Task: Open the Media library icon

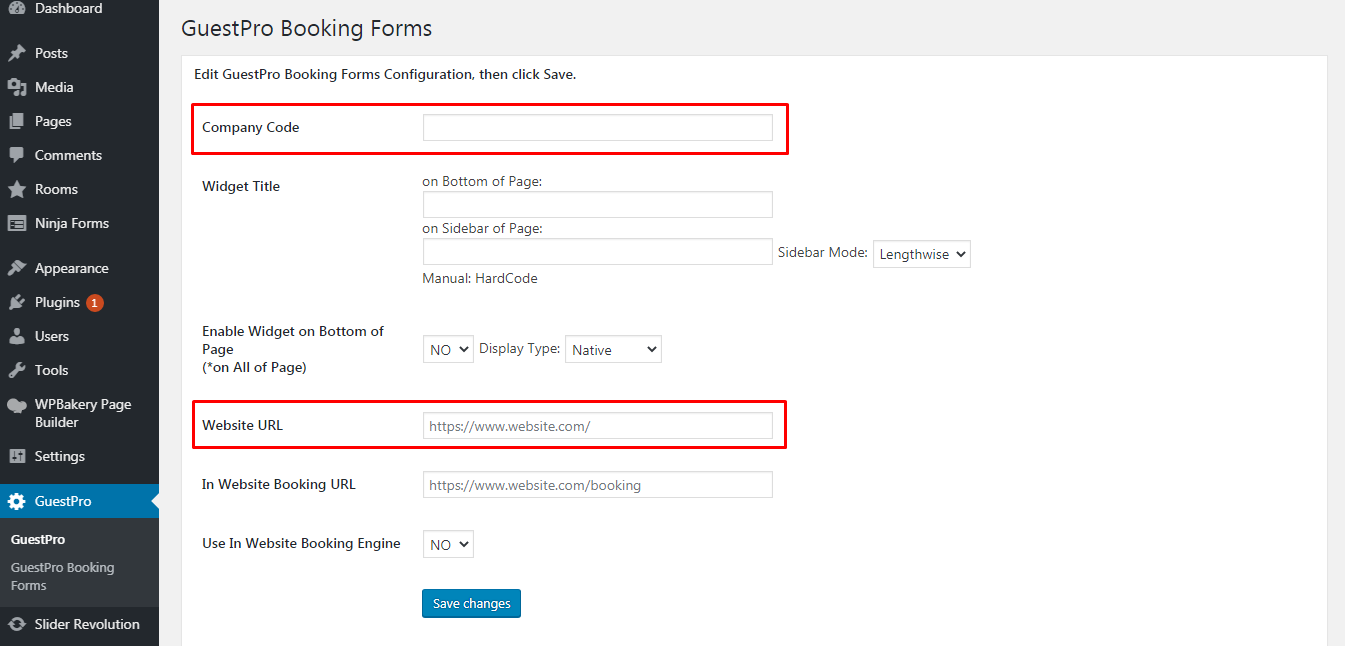Action: pos(16,86)
